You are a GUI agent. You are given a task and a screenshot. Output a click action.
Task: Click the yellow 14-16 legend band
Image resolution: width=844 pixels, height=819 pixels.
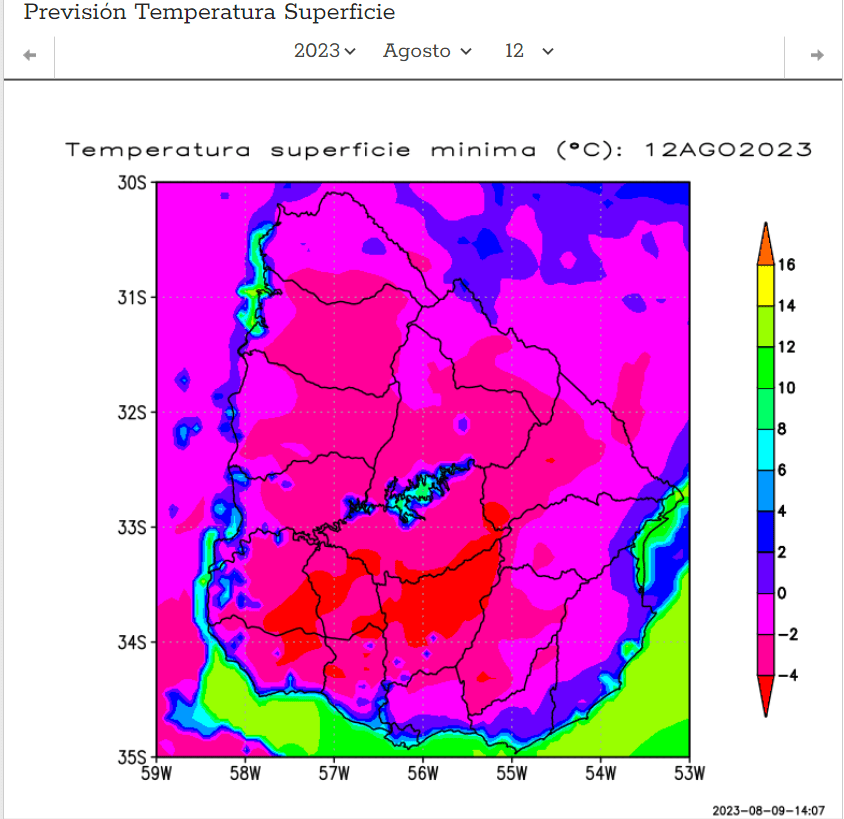pos(765,286)
